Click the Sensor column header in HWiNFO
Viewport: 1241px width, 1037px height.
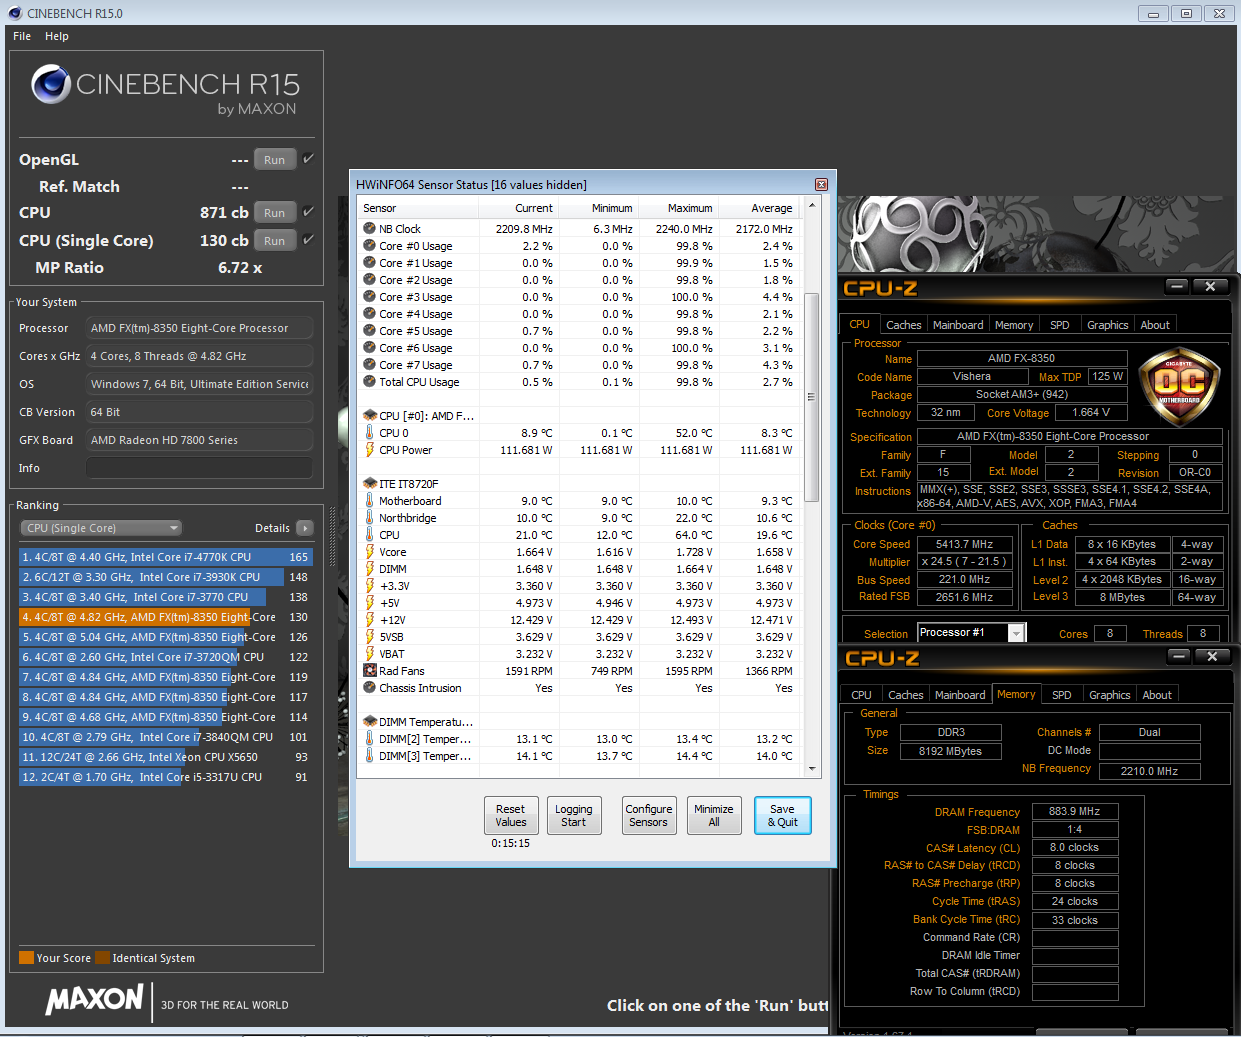[x=418, y=208]
